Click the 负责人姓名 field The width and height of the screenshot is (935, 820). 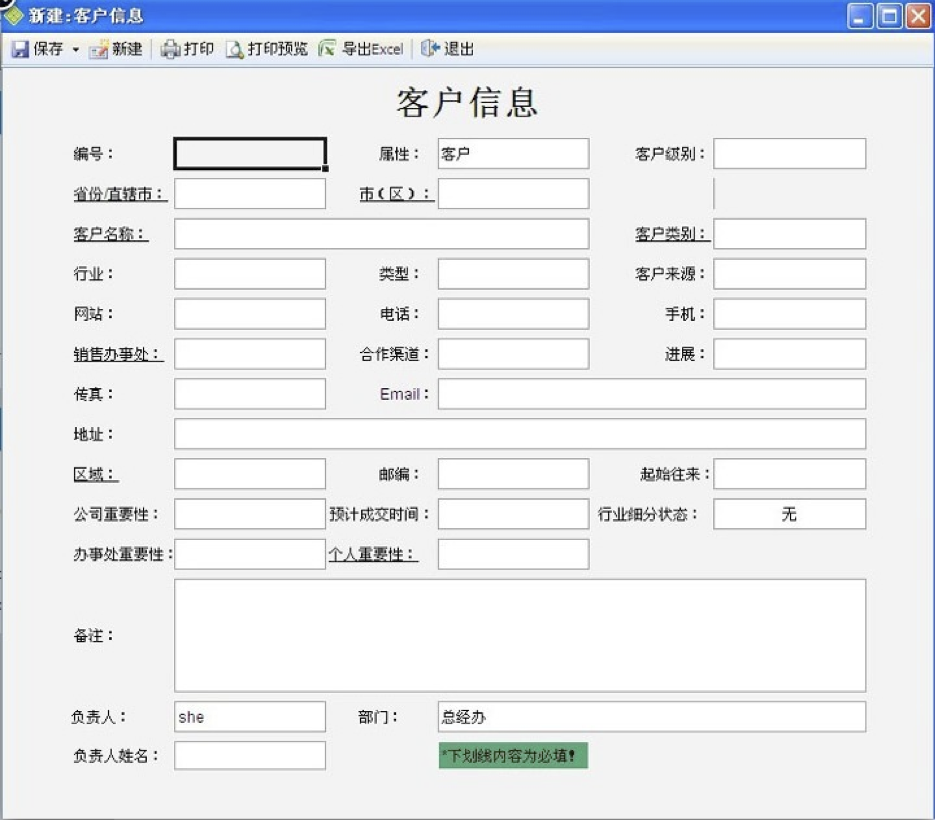250,756
